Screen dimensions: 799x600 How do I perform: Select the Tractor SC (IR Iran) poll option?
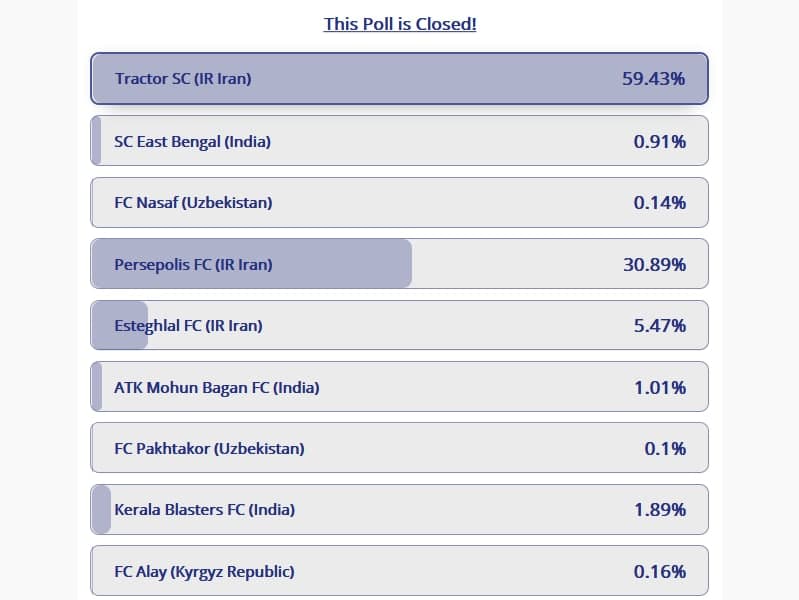[x=400, y=79]
